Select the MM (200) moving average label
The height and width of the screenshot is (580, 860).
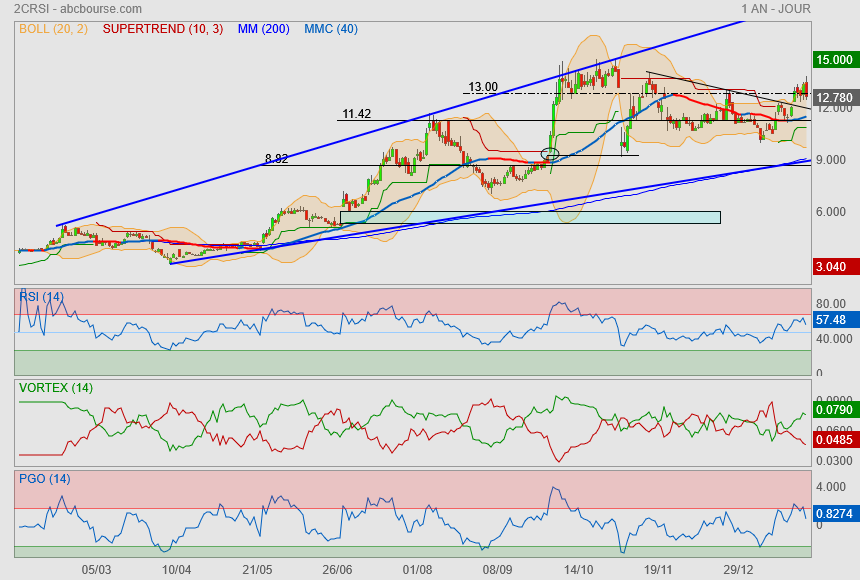(263, 29)
